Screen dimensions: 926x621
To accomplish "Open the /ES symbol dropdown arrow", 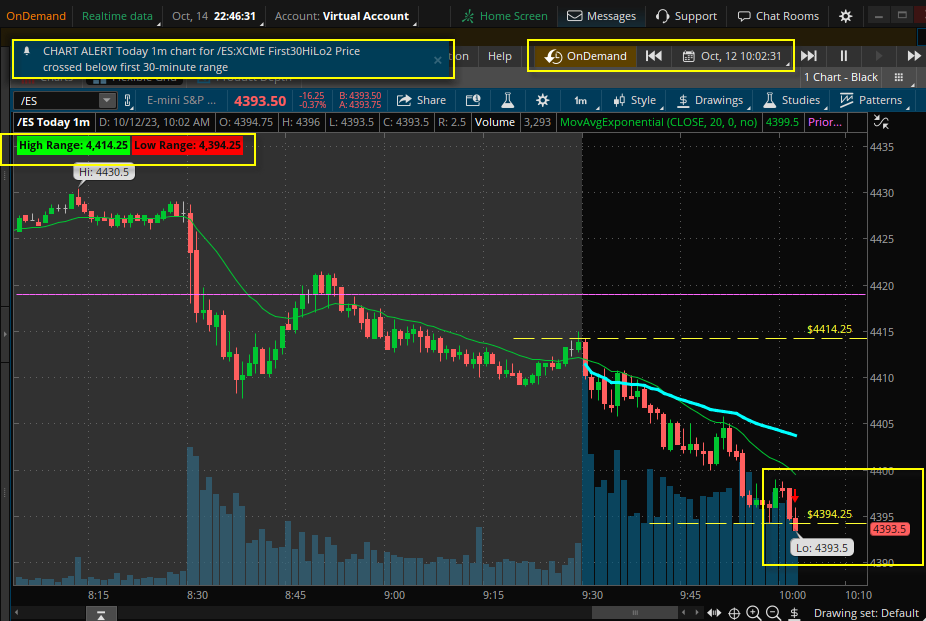I will [107, 100].
